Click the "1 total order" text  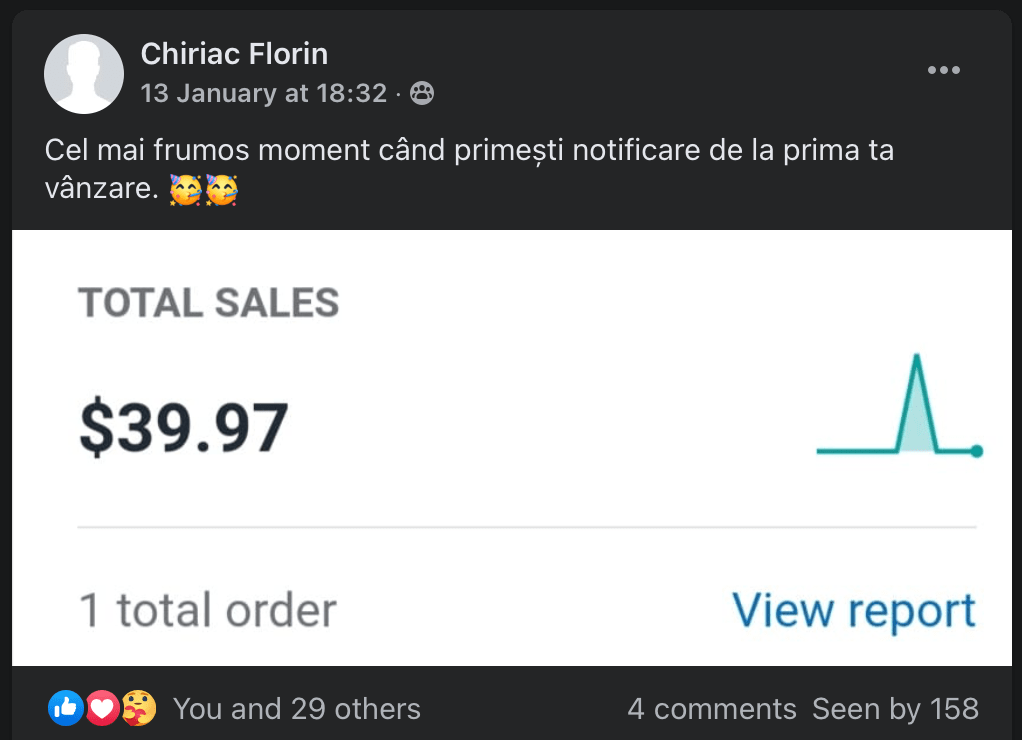pyautogui.click(x=207, y=610)
